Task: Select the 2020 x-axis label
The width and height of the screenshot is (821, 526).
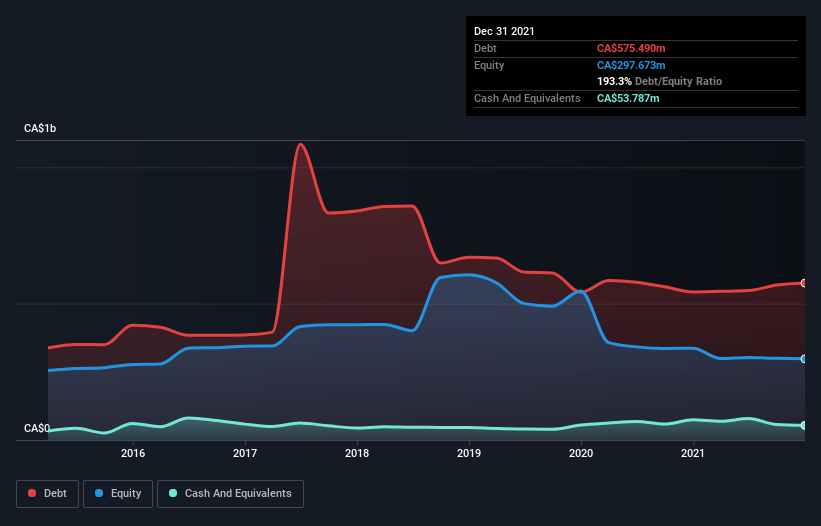Action: click(581, 453)
